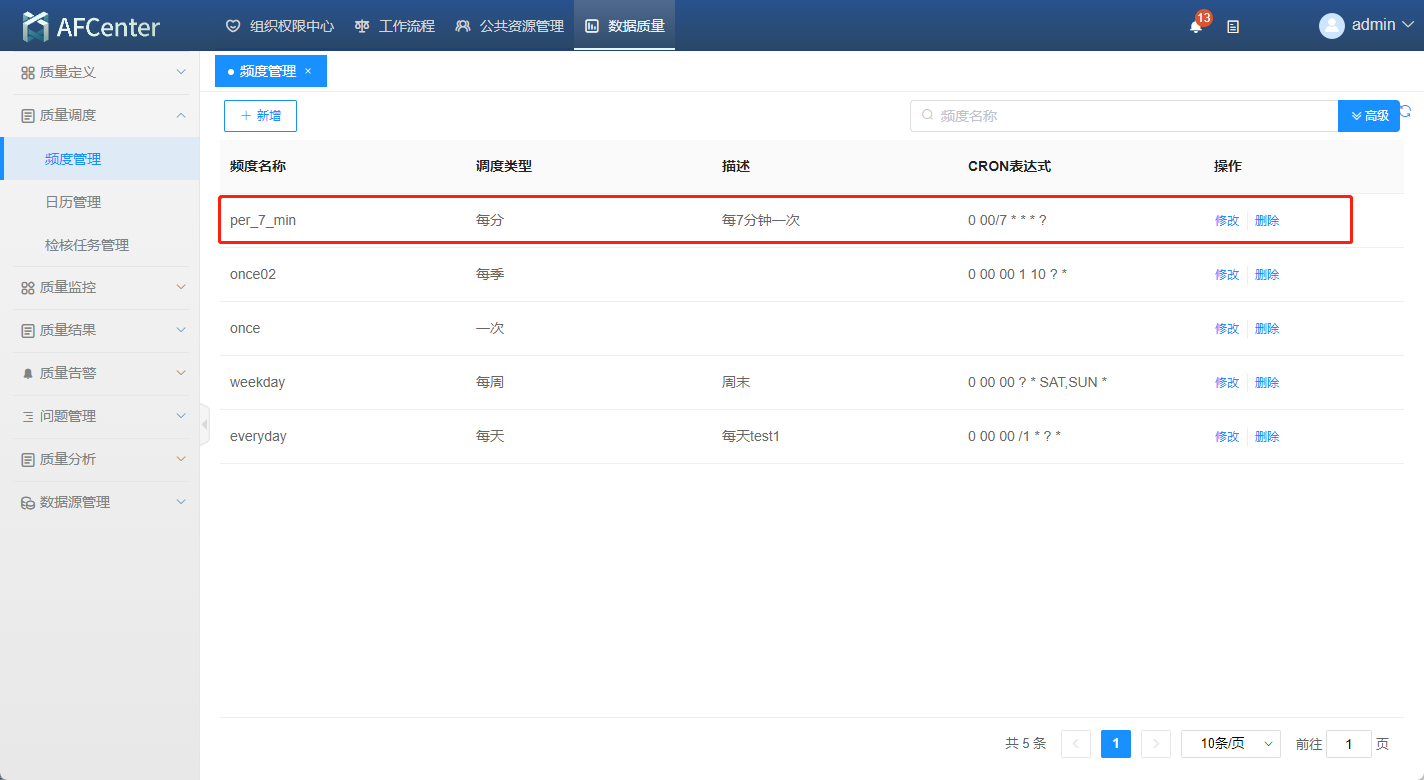Image resolution: width=1424 pixels, height=780 pixels.
Task: Expand the 质量定义 sidebar menu
Action: tap(99, 72)
